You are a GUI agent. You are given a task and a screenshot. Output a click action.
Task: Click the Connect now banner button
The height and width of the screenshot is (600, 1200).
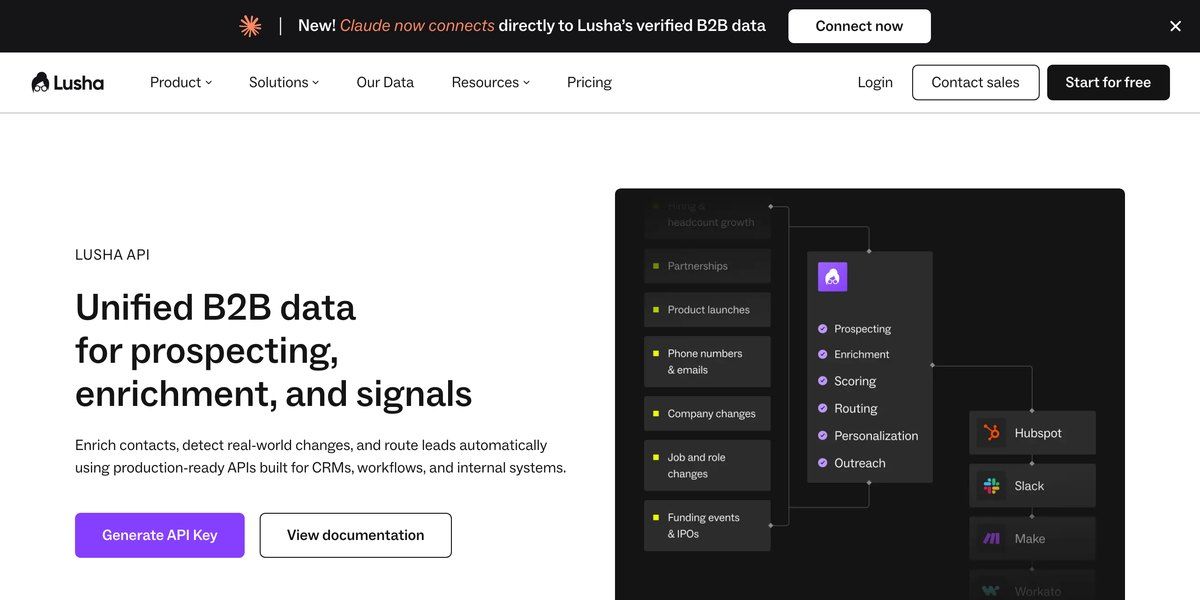pyautogui.click(x=859, y=26)
